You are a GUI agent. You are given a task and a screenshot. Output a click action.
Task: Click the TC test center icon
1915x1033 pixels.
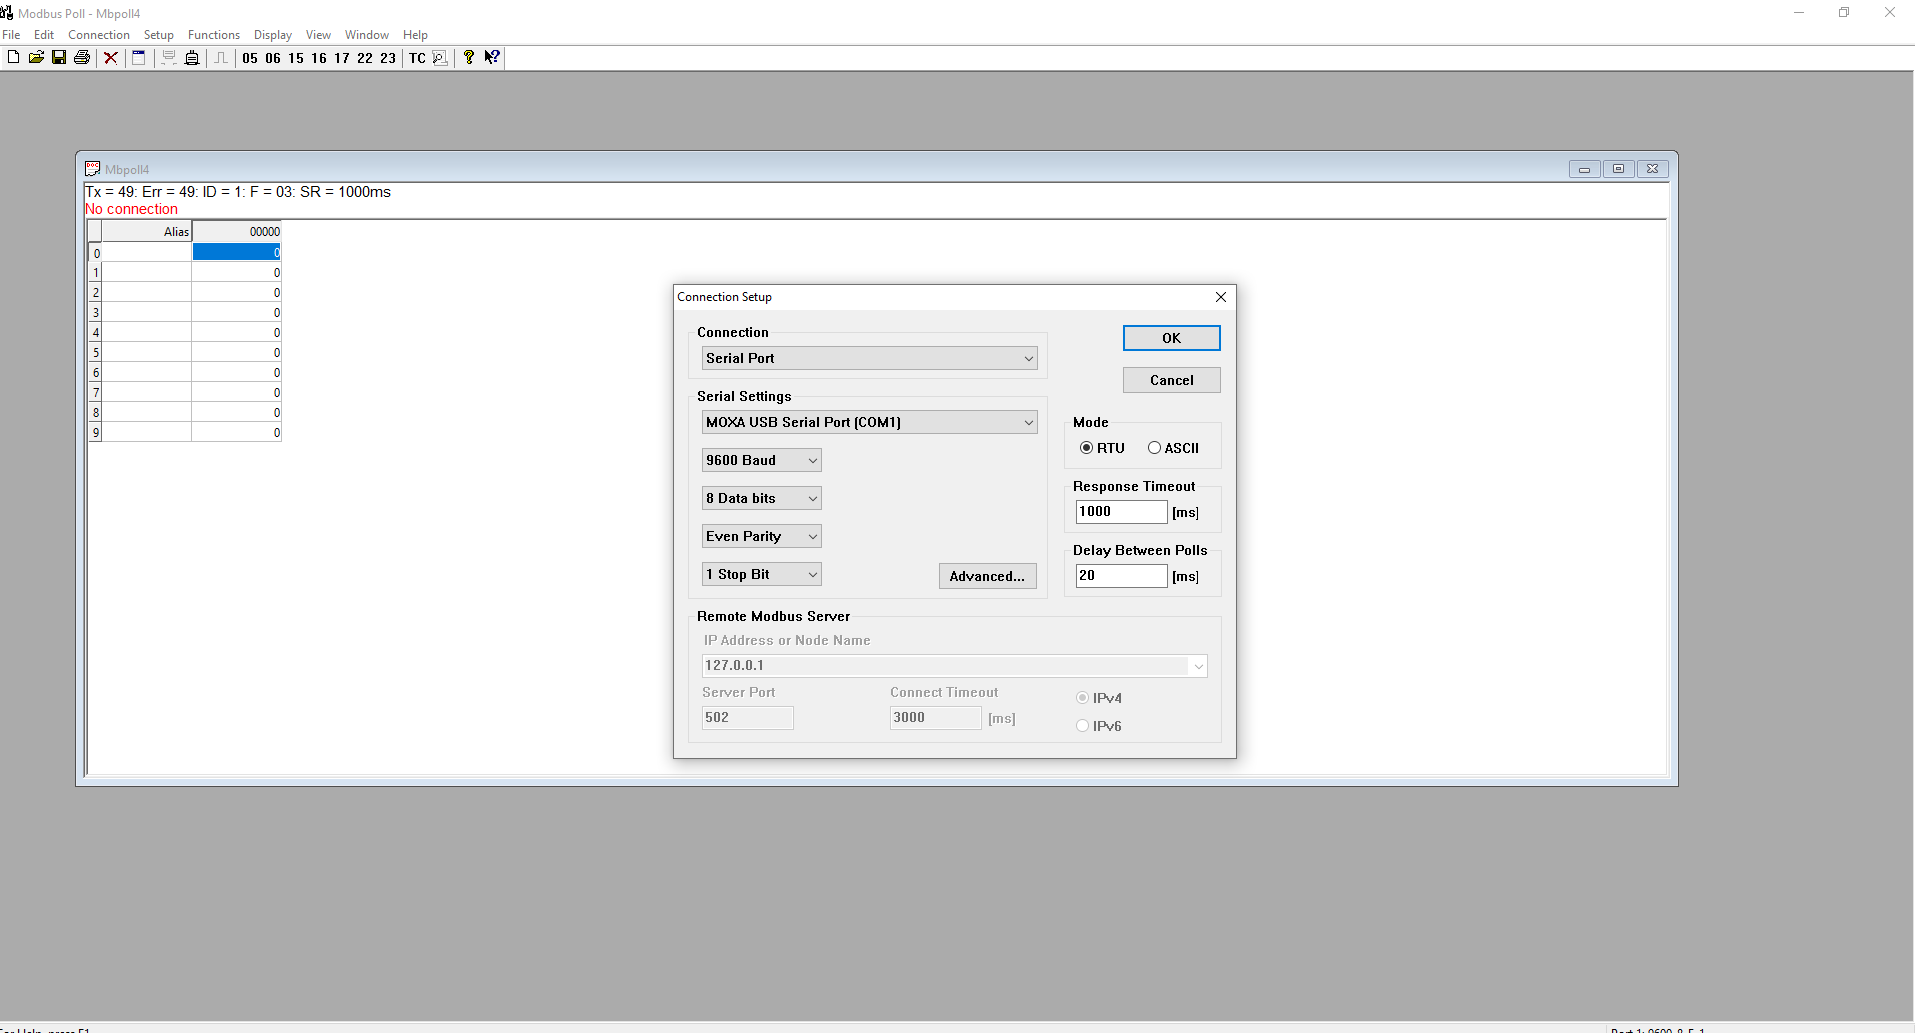click(x=417, y=58)
